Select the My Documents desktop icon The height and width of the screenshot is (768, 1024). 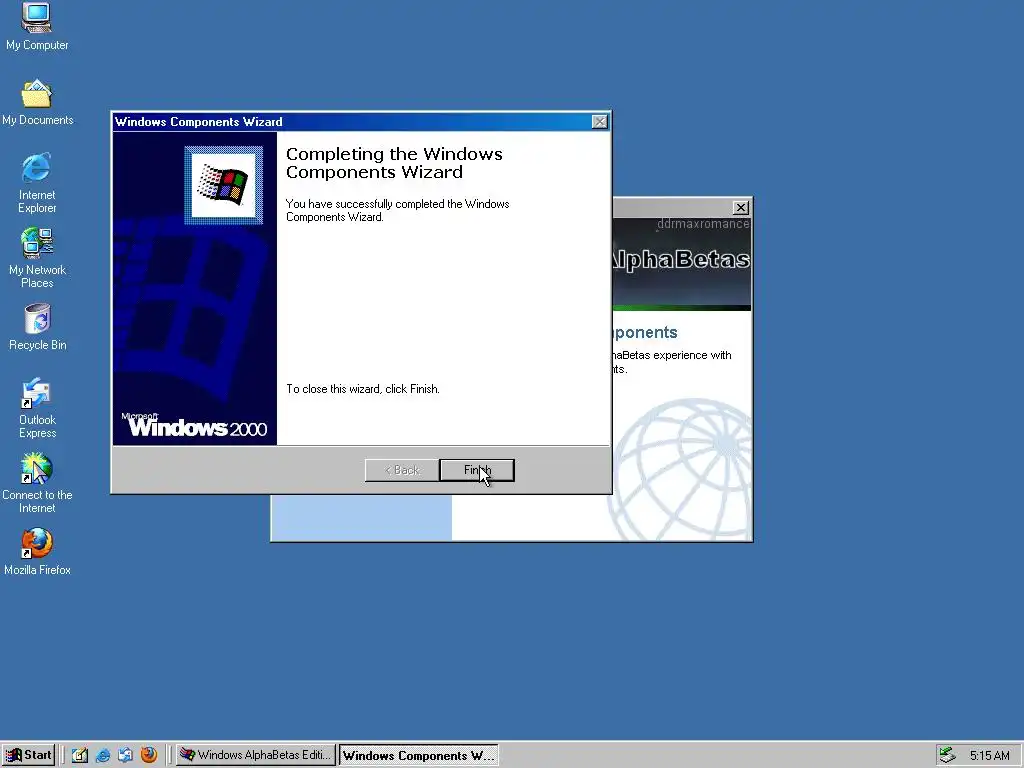click(x=37, y=102)
